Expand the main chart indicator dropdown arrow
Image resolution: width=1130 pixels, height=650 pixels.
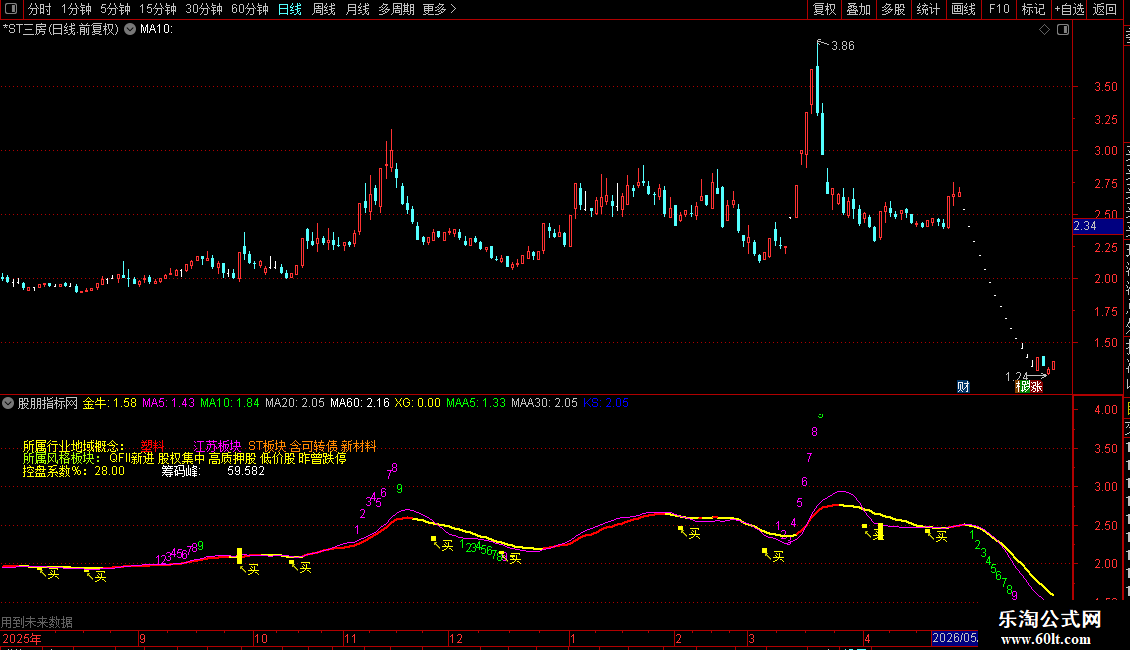pos(130,29)
